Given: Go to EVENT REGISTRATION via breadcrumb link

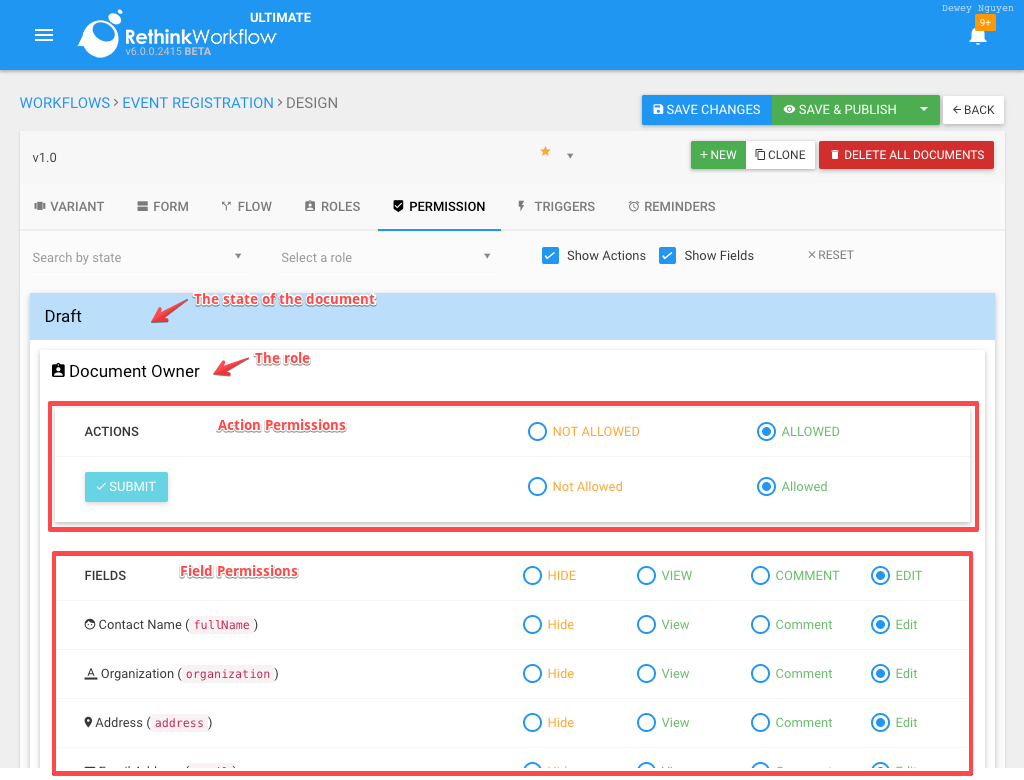Looking at the screenshot, I should (x=197, y=102).
